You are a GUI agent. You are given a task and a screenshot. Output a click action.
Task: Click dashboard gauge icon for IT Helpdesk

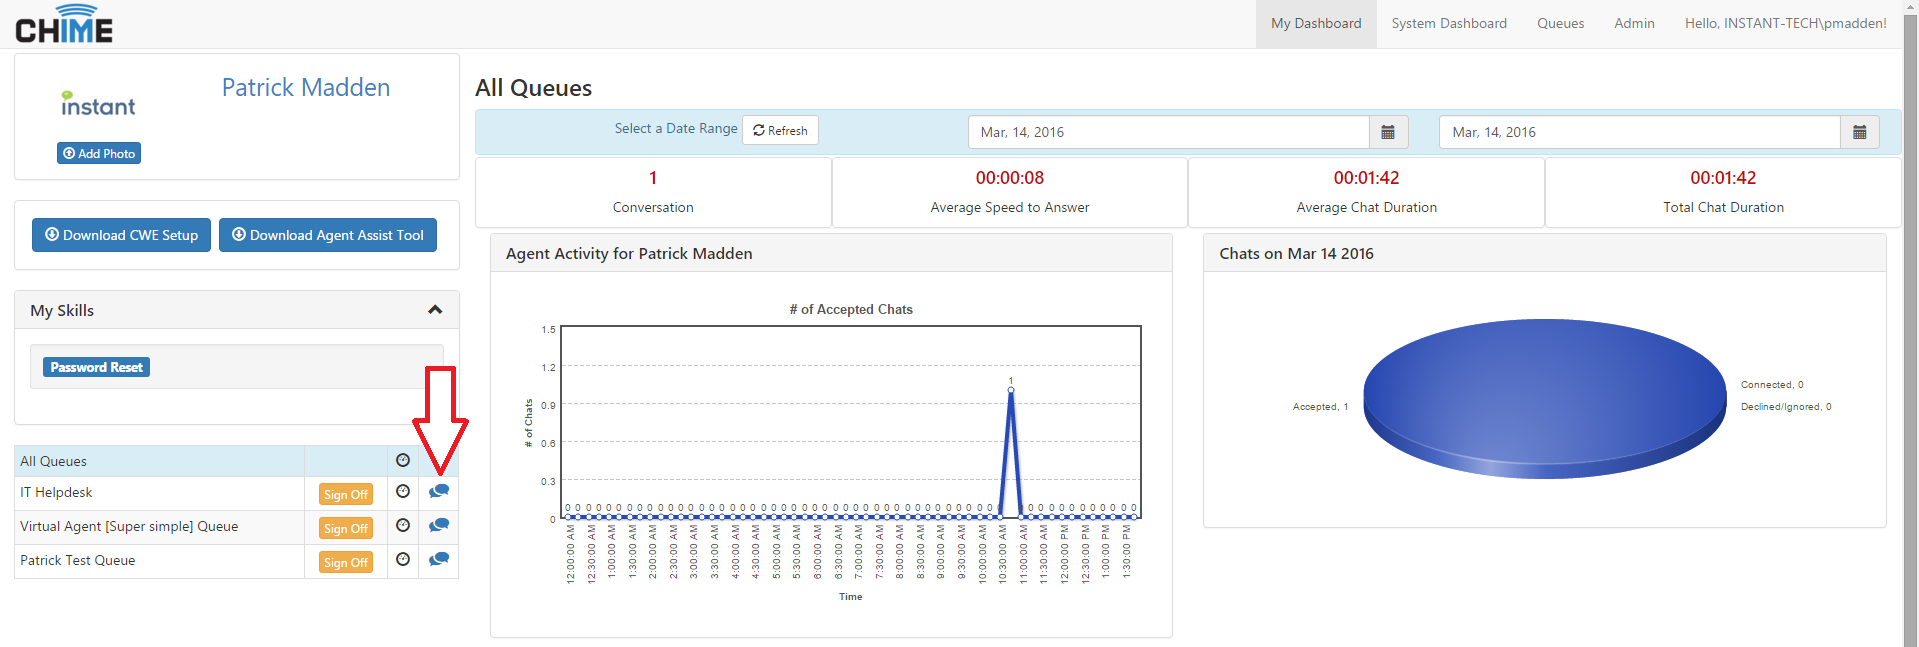tap(403, 492)
